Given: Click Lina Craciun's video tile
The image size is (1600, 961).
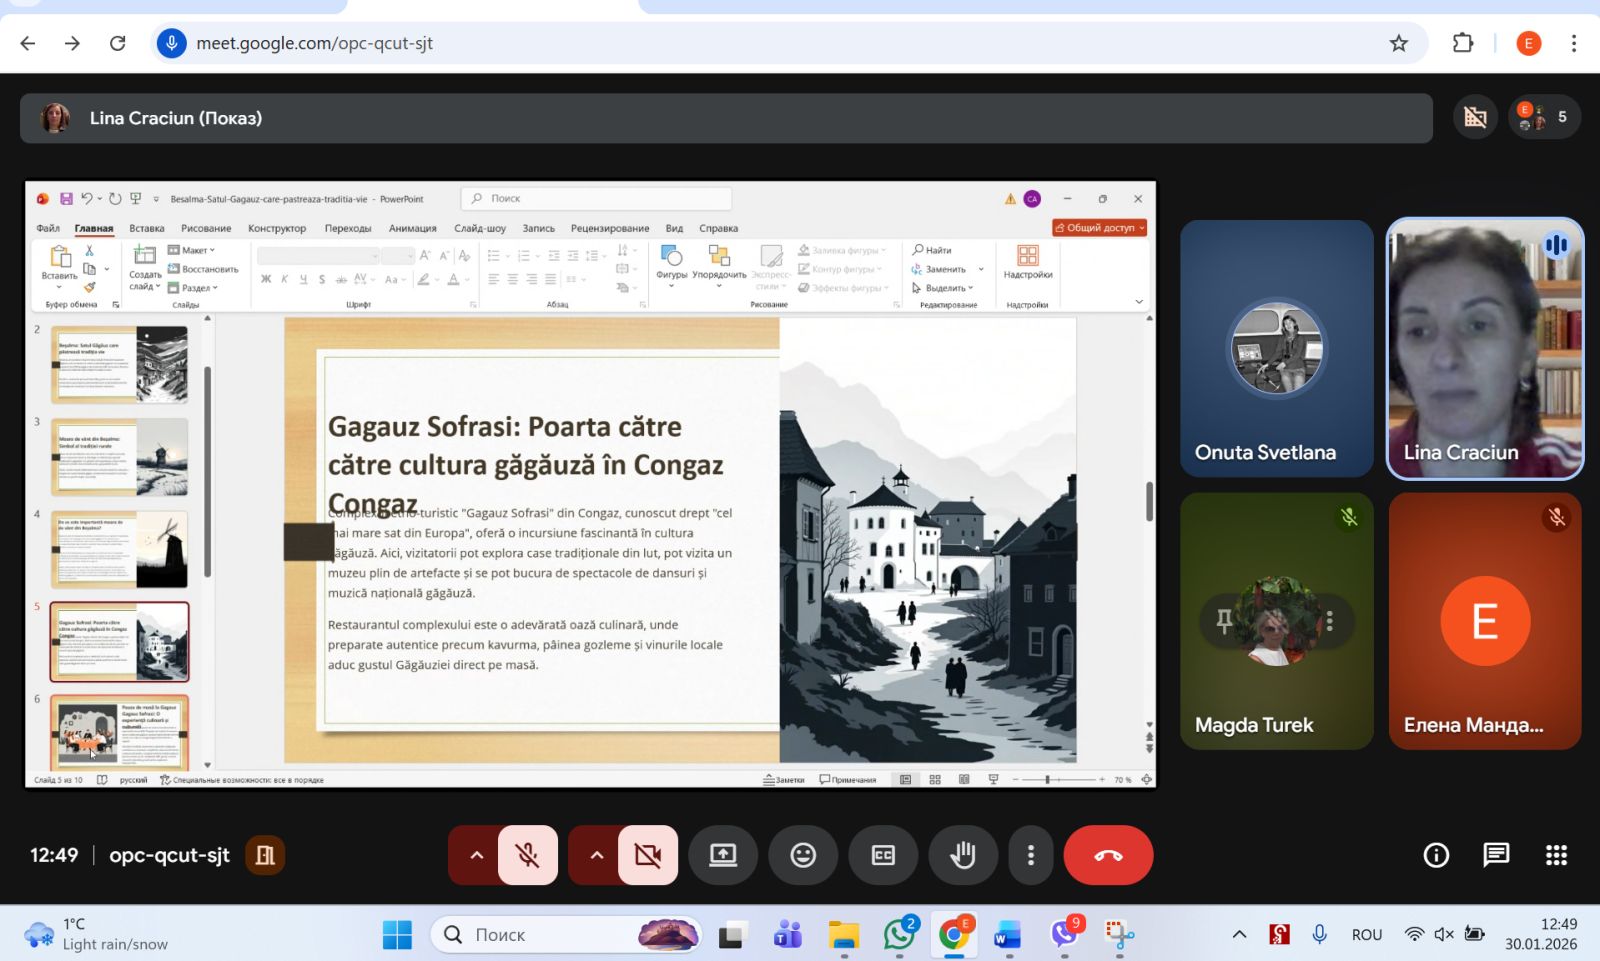Looking at the screenshot, I should (1484, 348).
